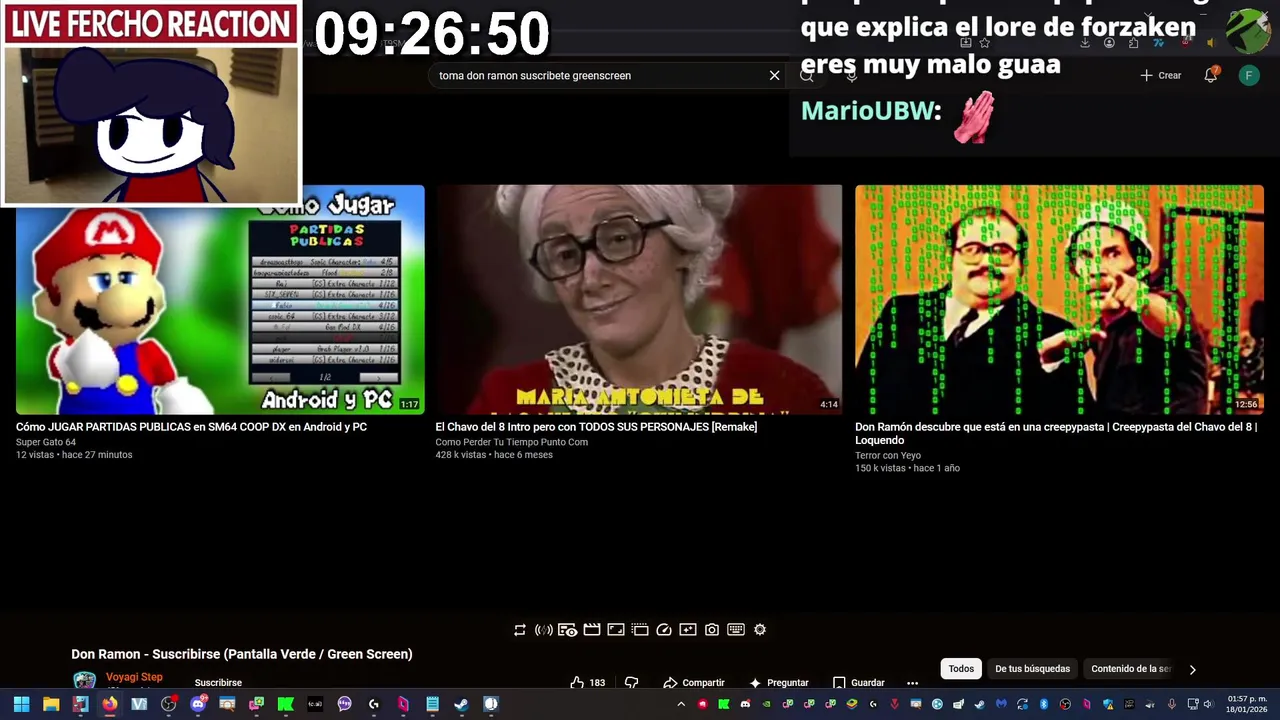Click the Preguntar button
The height and width of the screenshot is (720, 1280).
pyautogui.click(x=778, y=683)
